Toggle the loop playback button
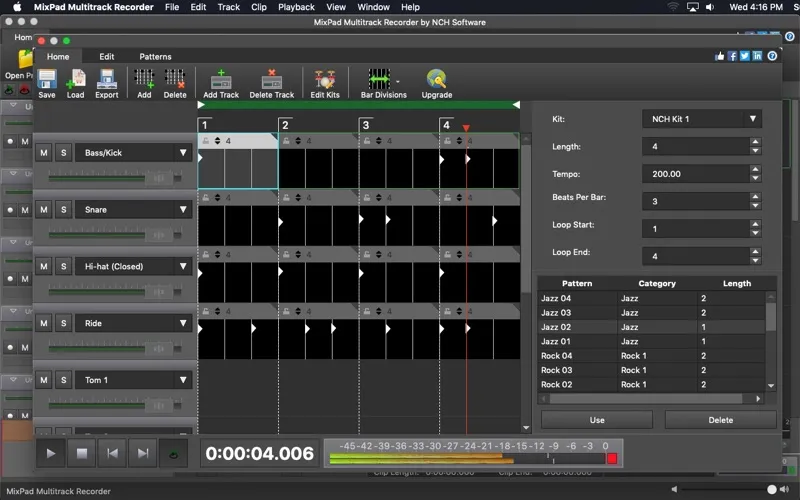The width and height of the screenshot is (800, 500). 173,453
